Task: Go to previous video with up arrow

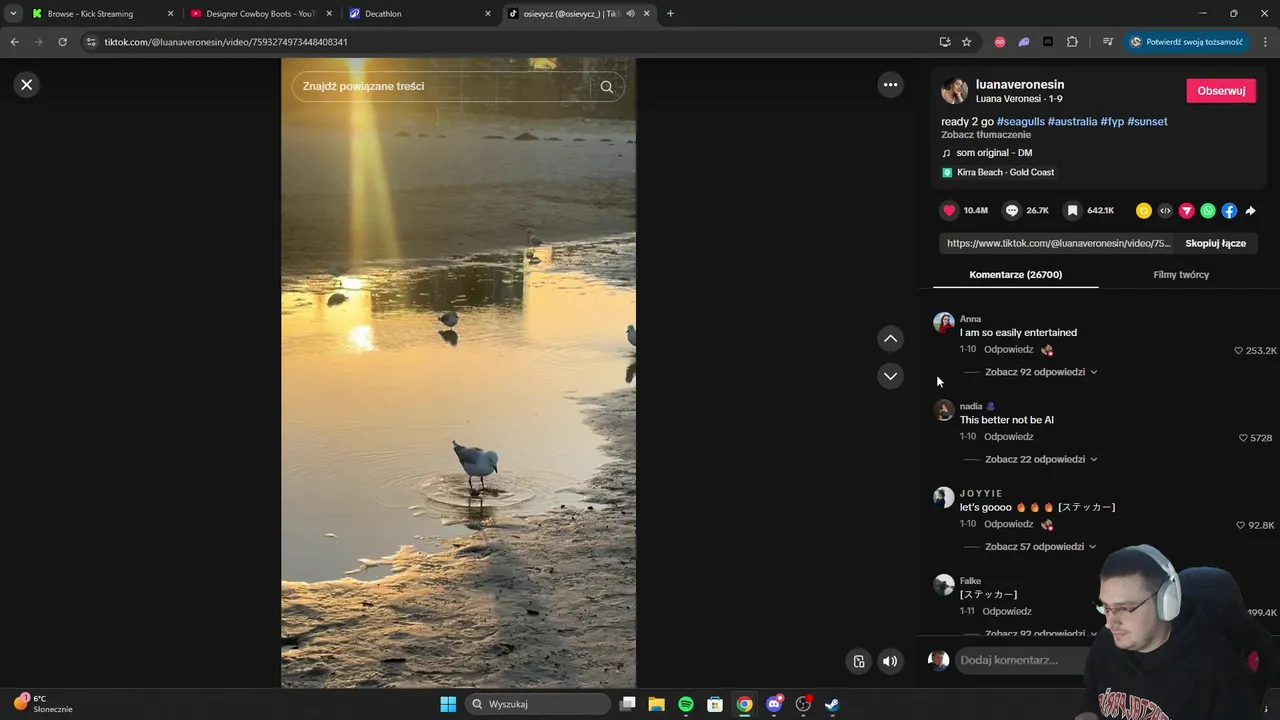Action: click(890, 339)
